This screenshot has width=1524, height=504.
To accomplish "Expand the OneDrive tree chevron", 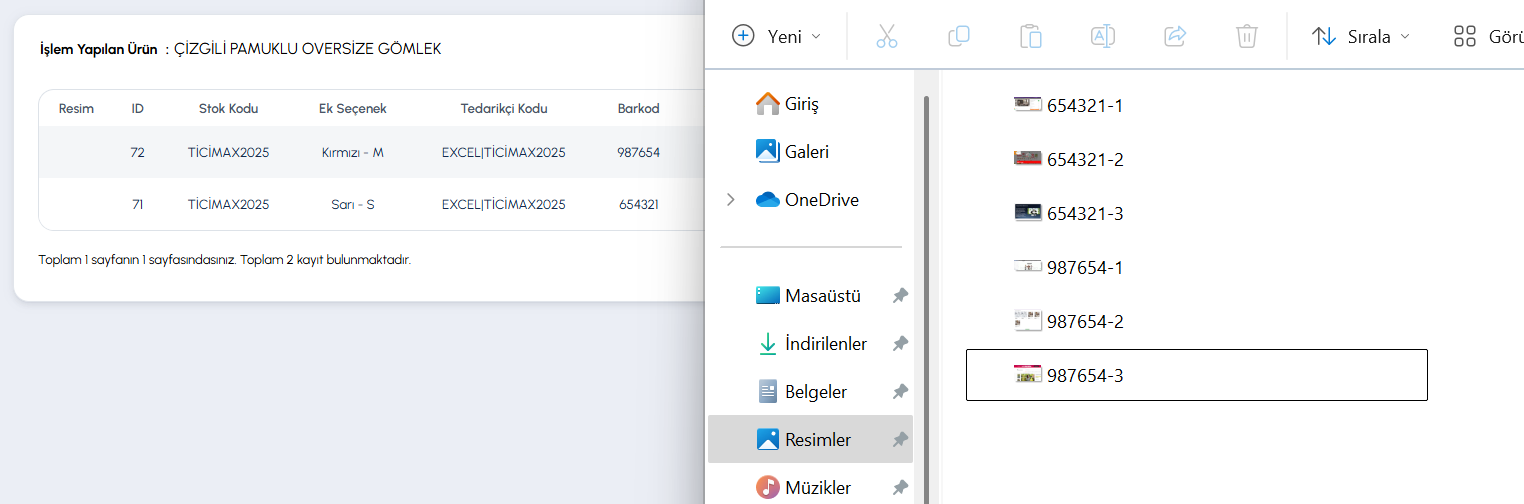I will pos(731,200).
